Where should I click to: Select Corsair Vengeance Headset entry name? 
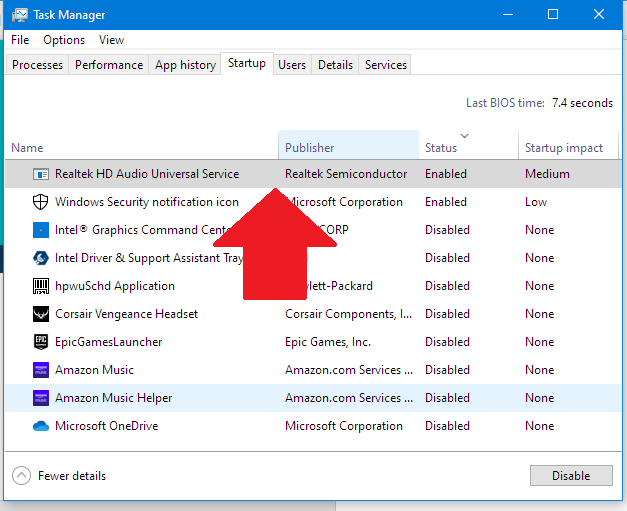pos(126,314)
